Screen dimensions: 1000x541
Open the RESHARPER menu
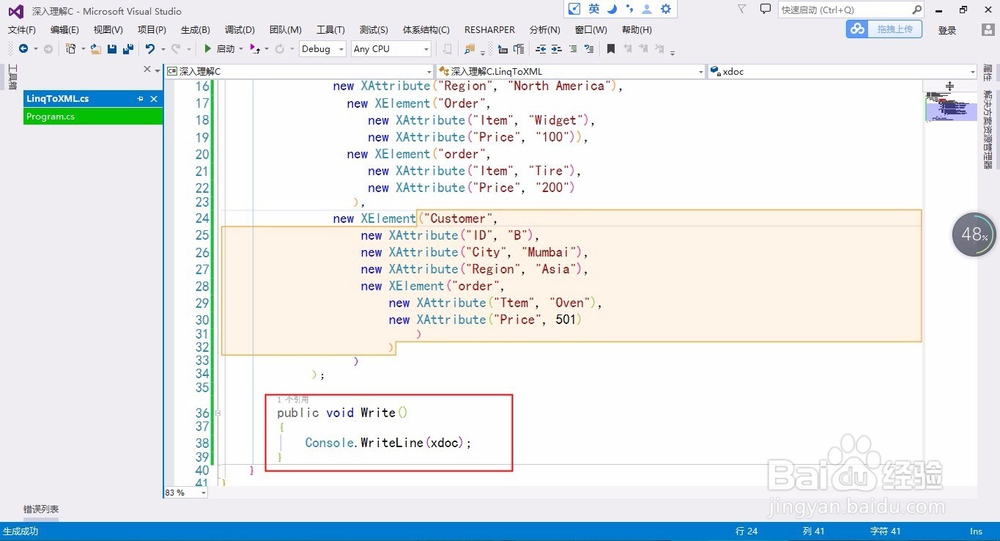[x=490, y=30]
